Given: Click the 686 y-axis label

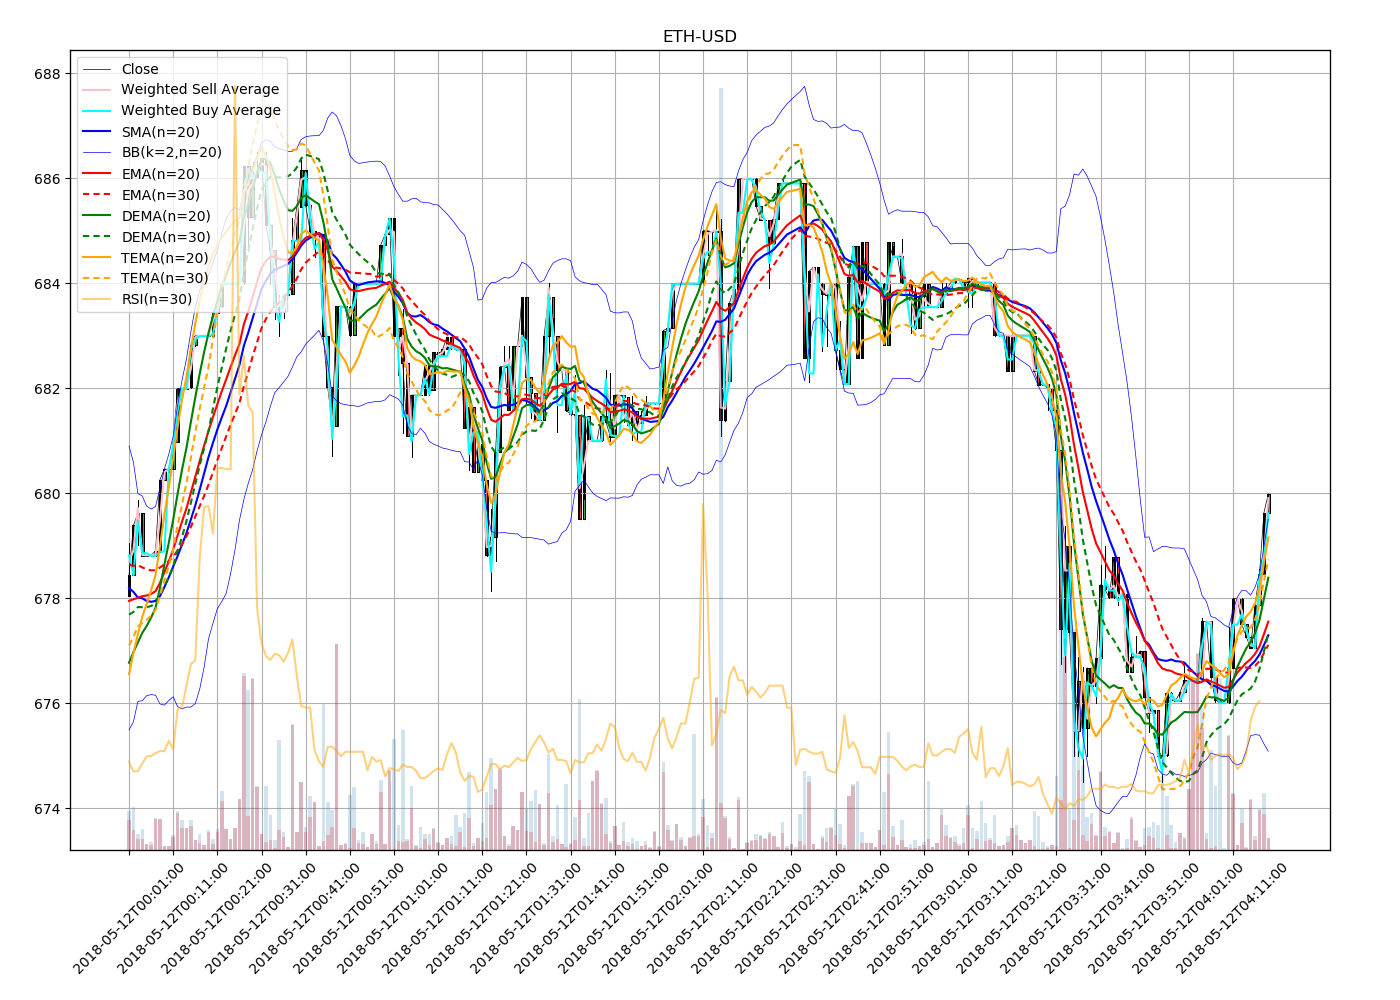Looking at the screenshot, I should [x=47, y=179].
